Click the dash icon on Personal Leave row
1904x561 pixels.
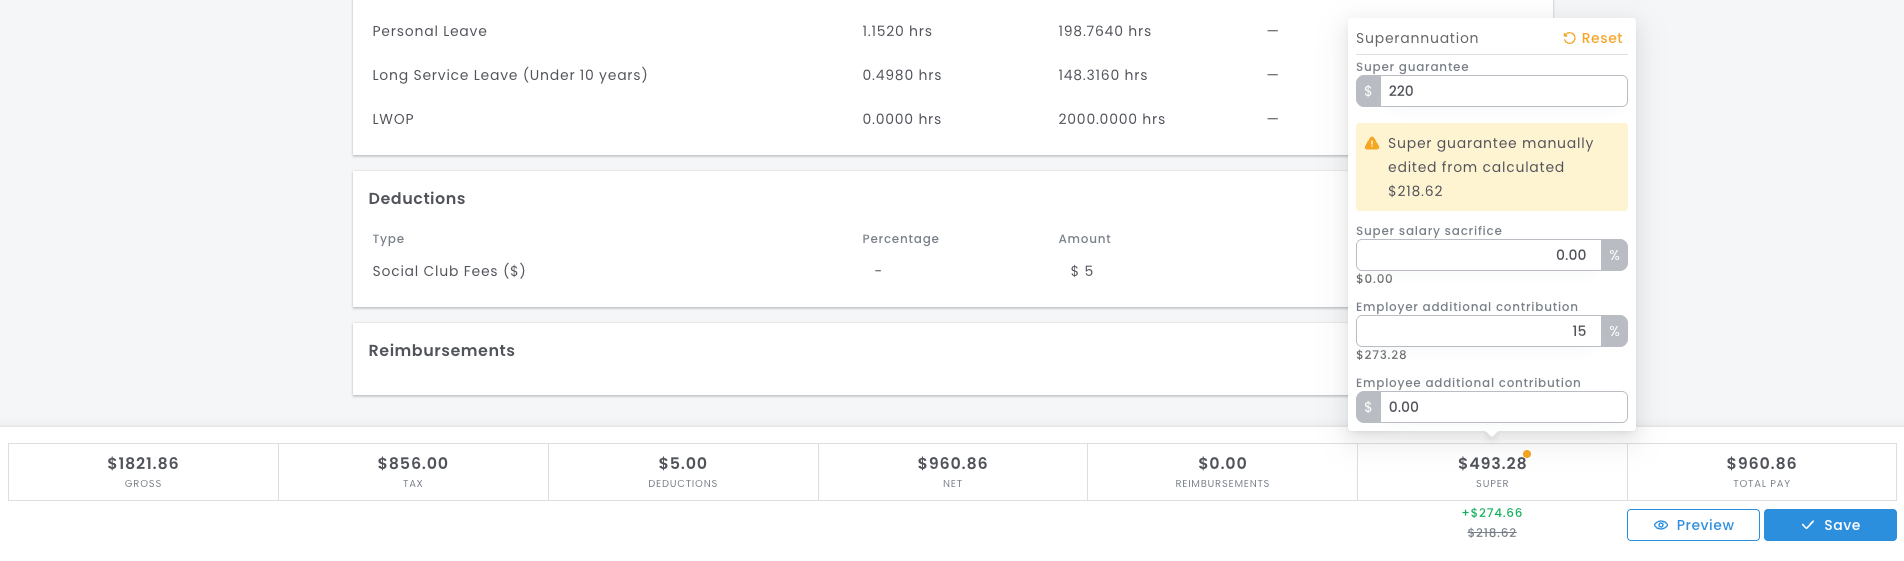click(1272, 31)
